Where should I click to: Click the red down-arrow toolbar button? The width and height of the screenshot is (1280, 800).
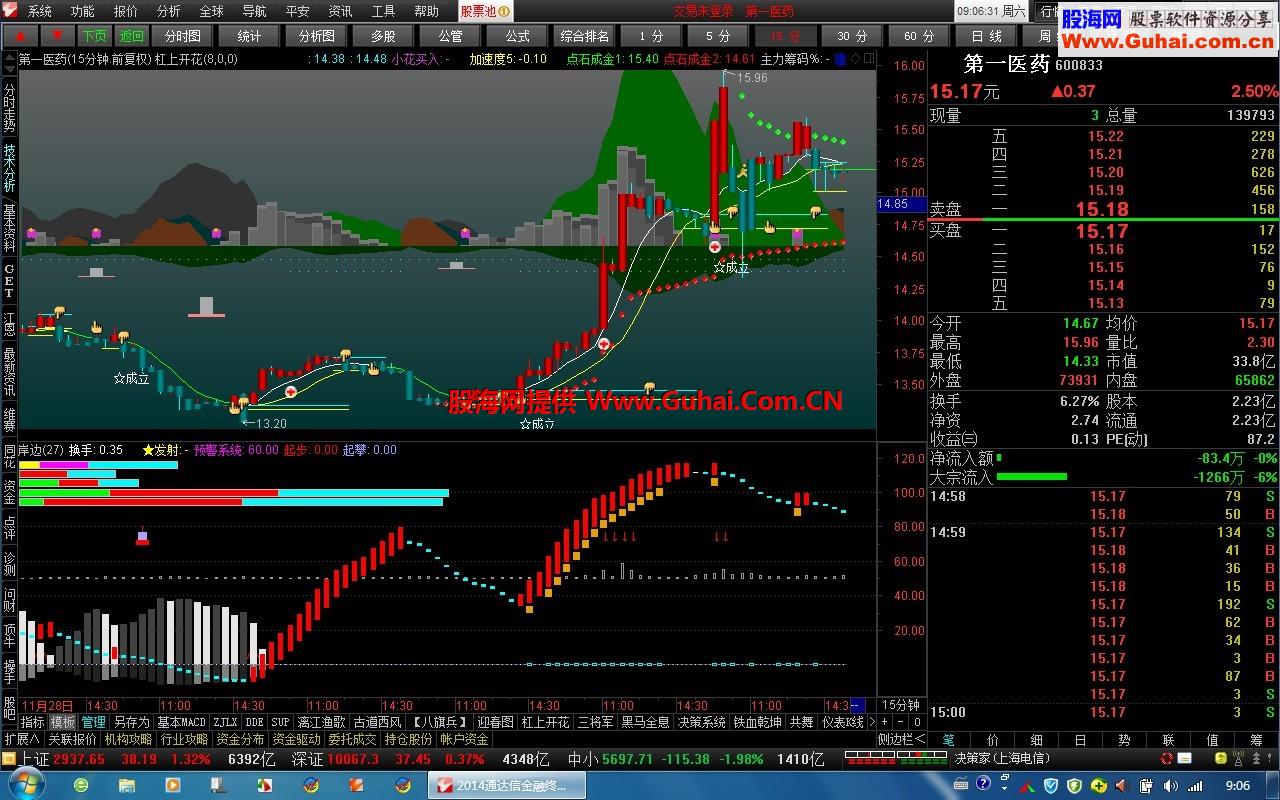(56, 35)
